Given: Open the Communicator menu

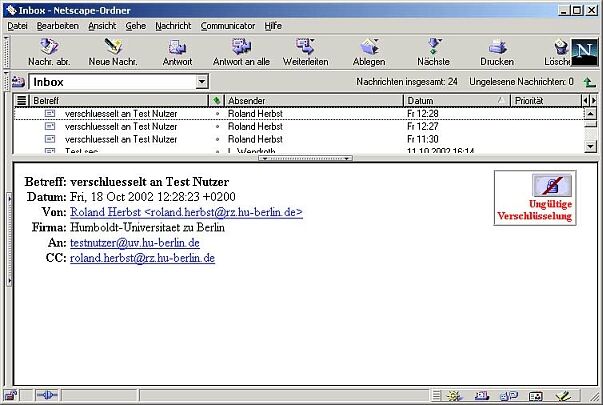Looking at the screenshot, I should pyautogui.click(x=228, y=25).
